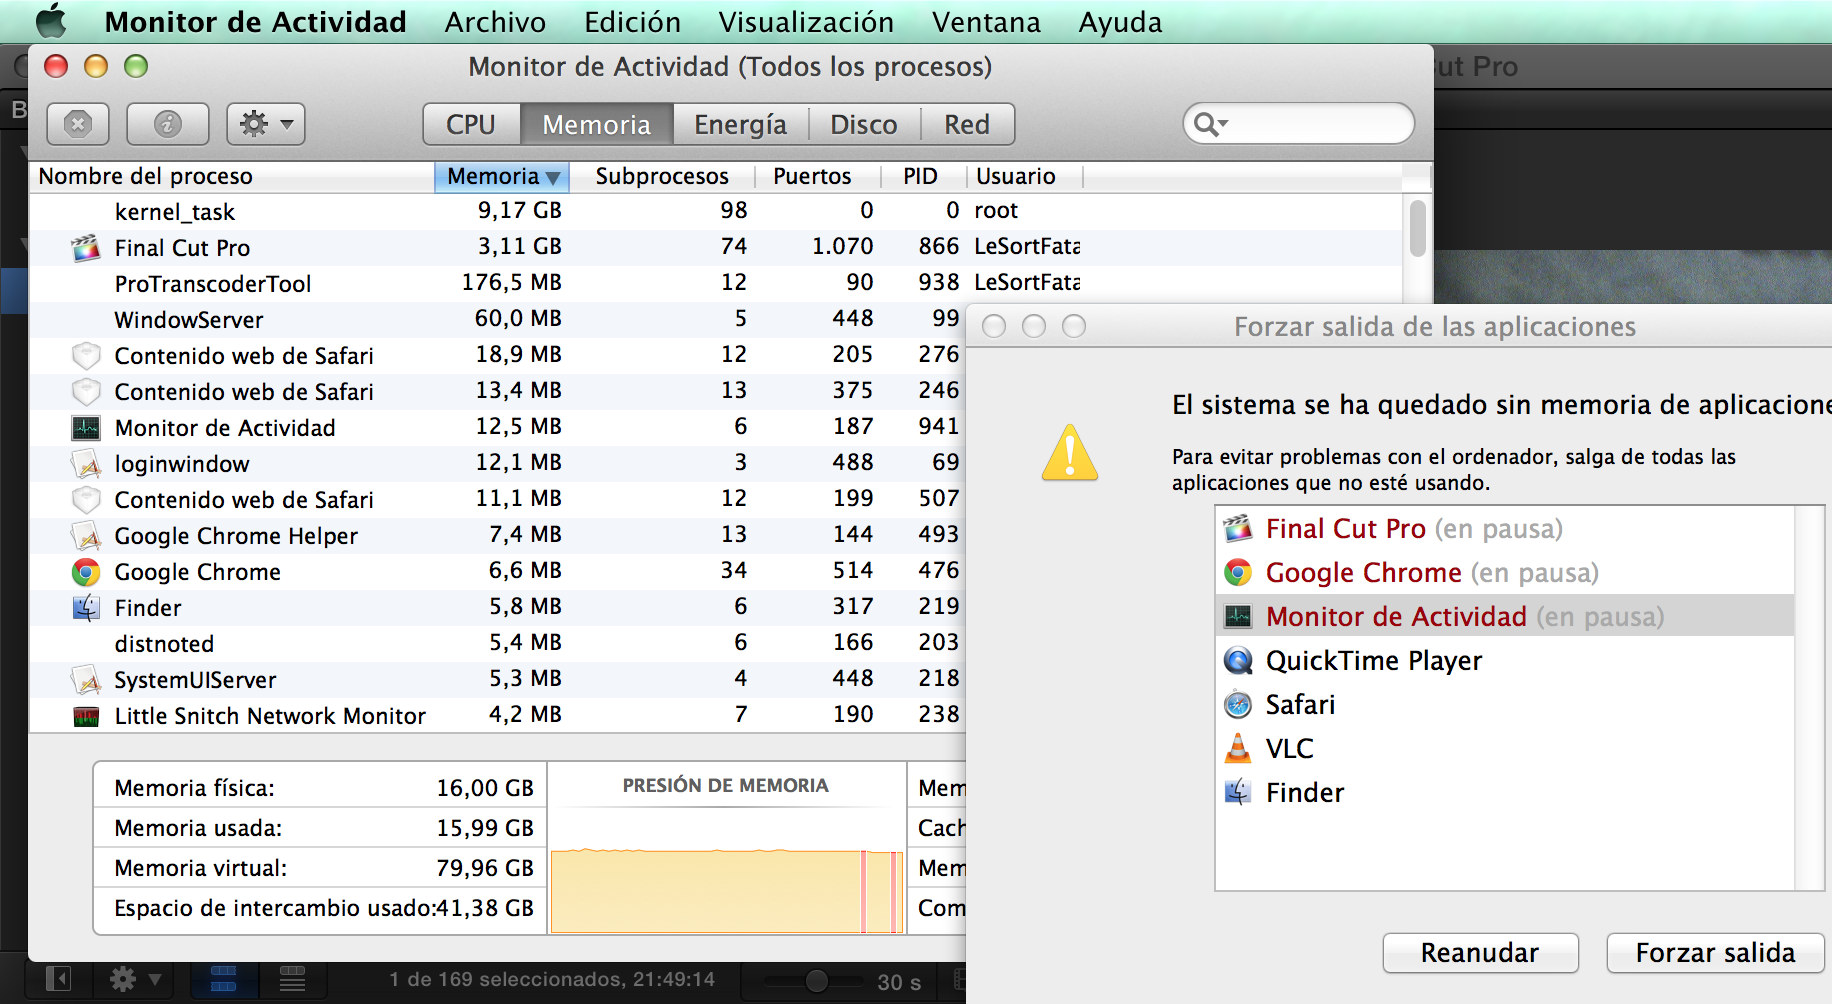The image size is (1832, 1004).
Task: Open the Apple menu
Action: (50, 21)
